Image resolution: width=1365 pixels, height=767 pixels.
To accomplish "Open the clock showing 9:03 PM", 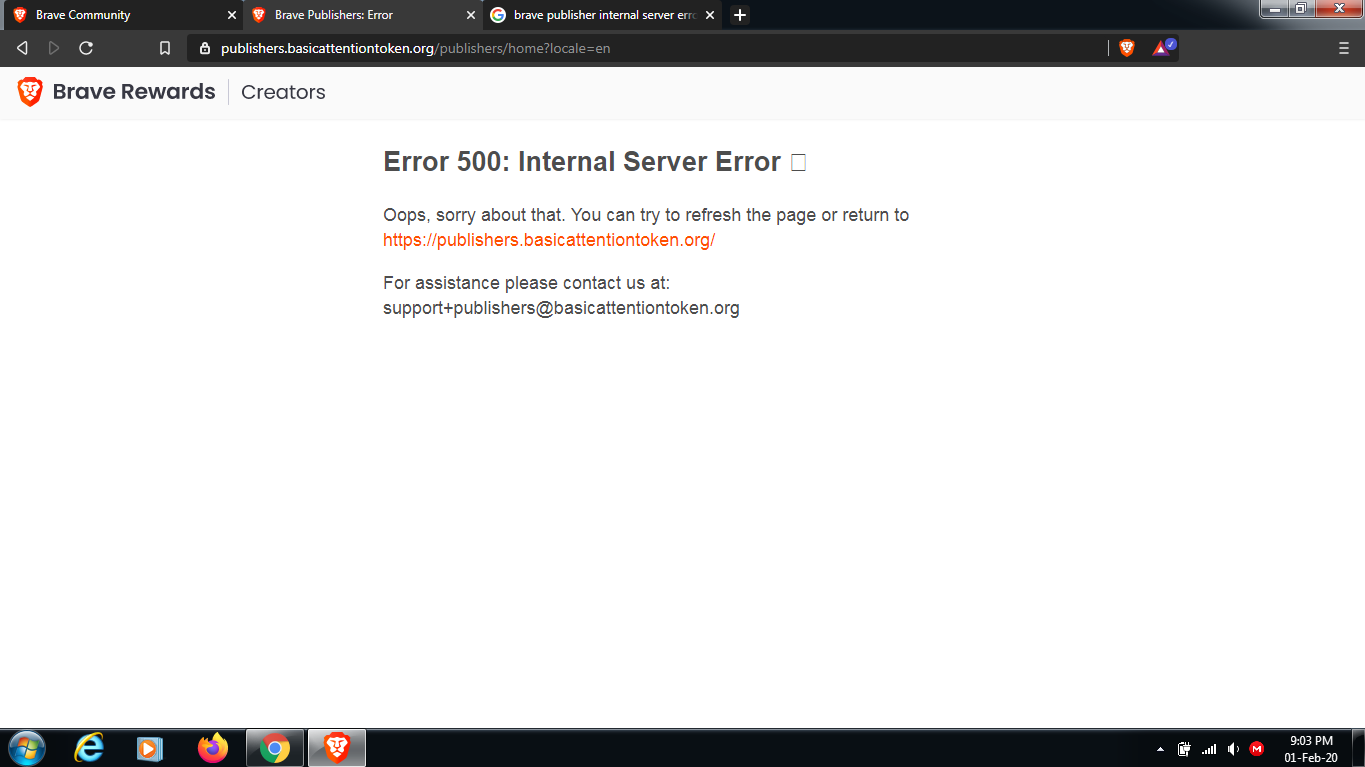I will pos(1311,749).
